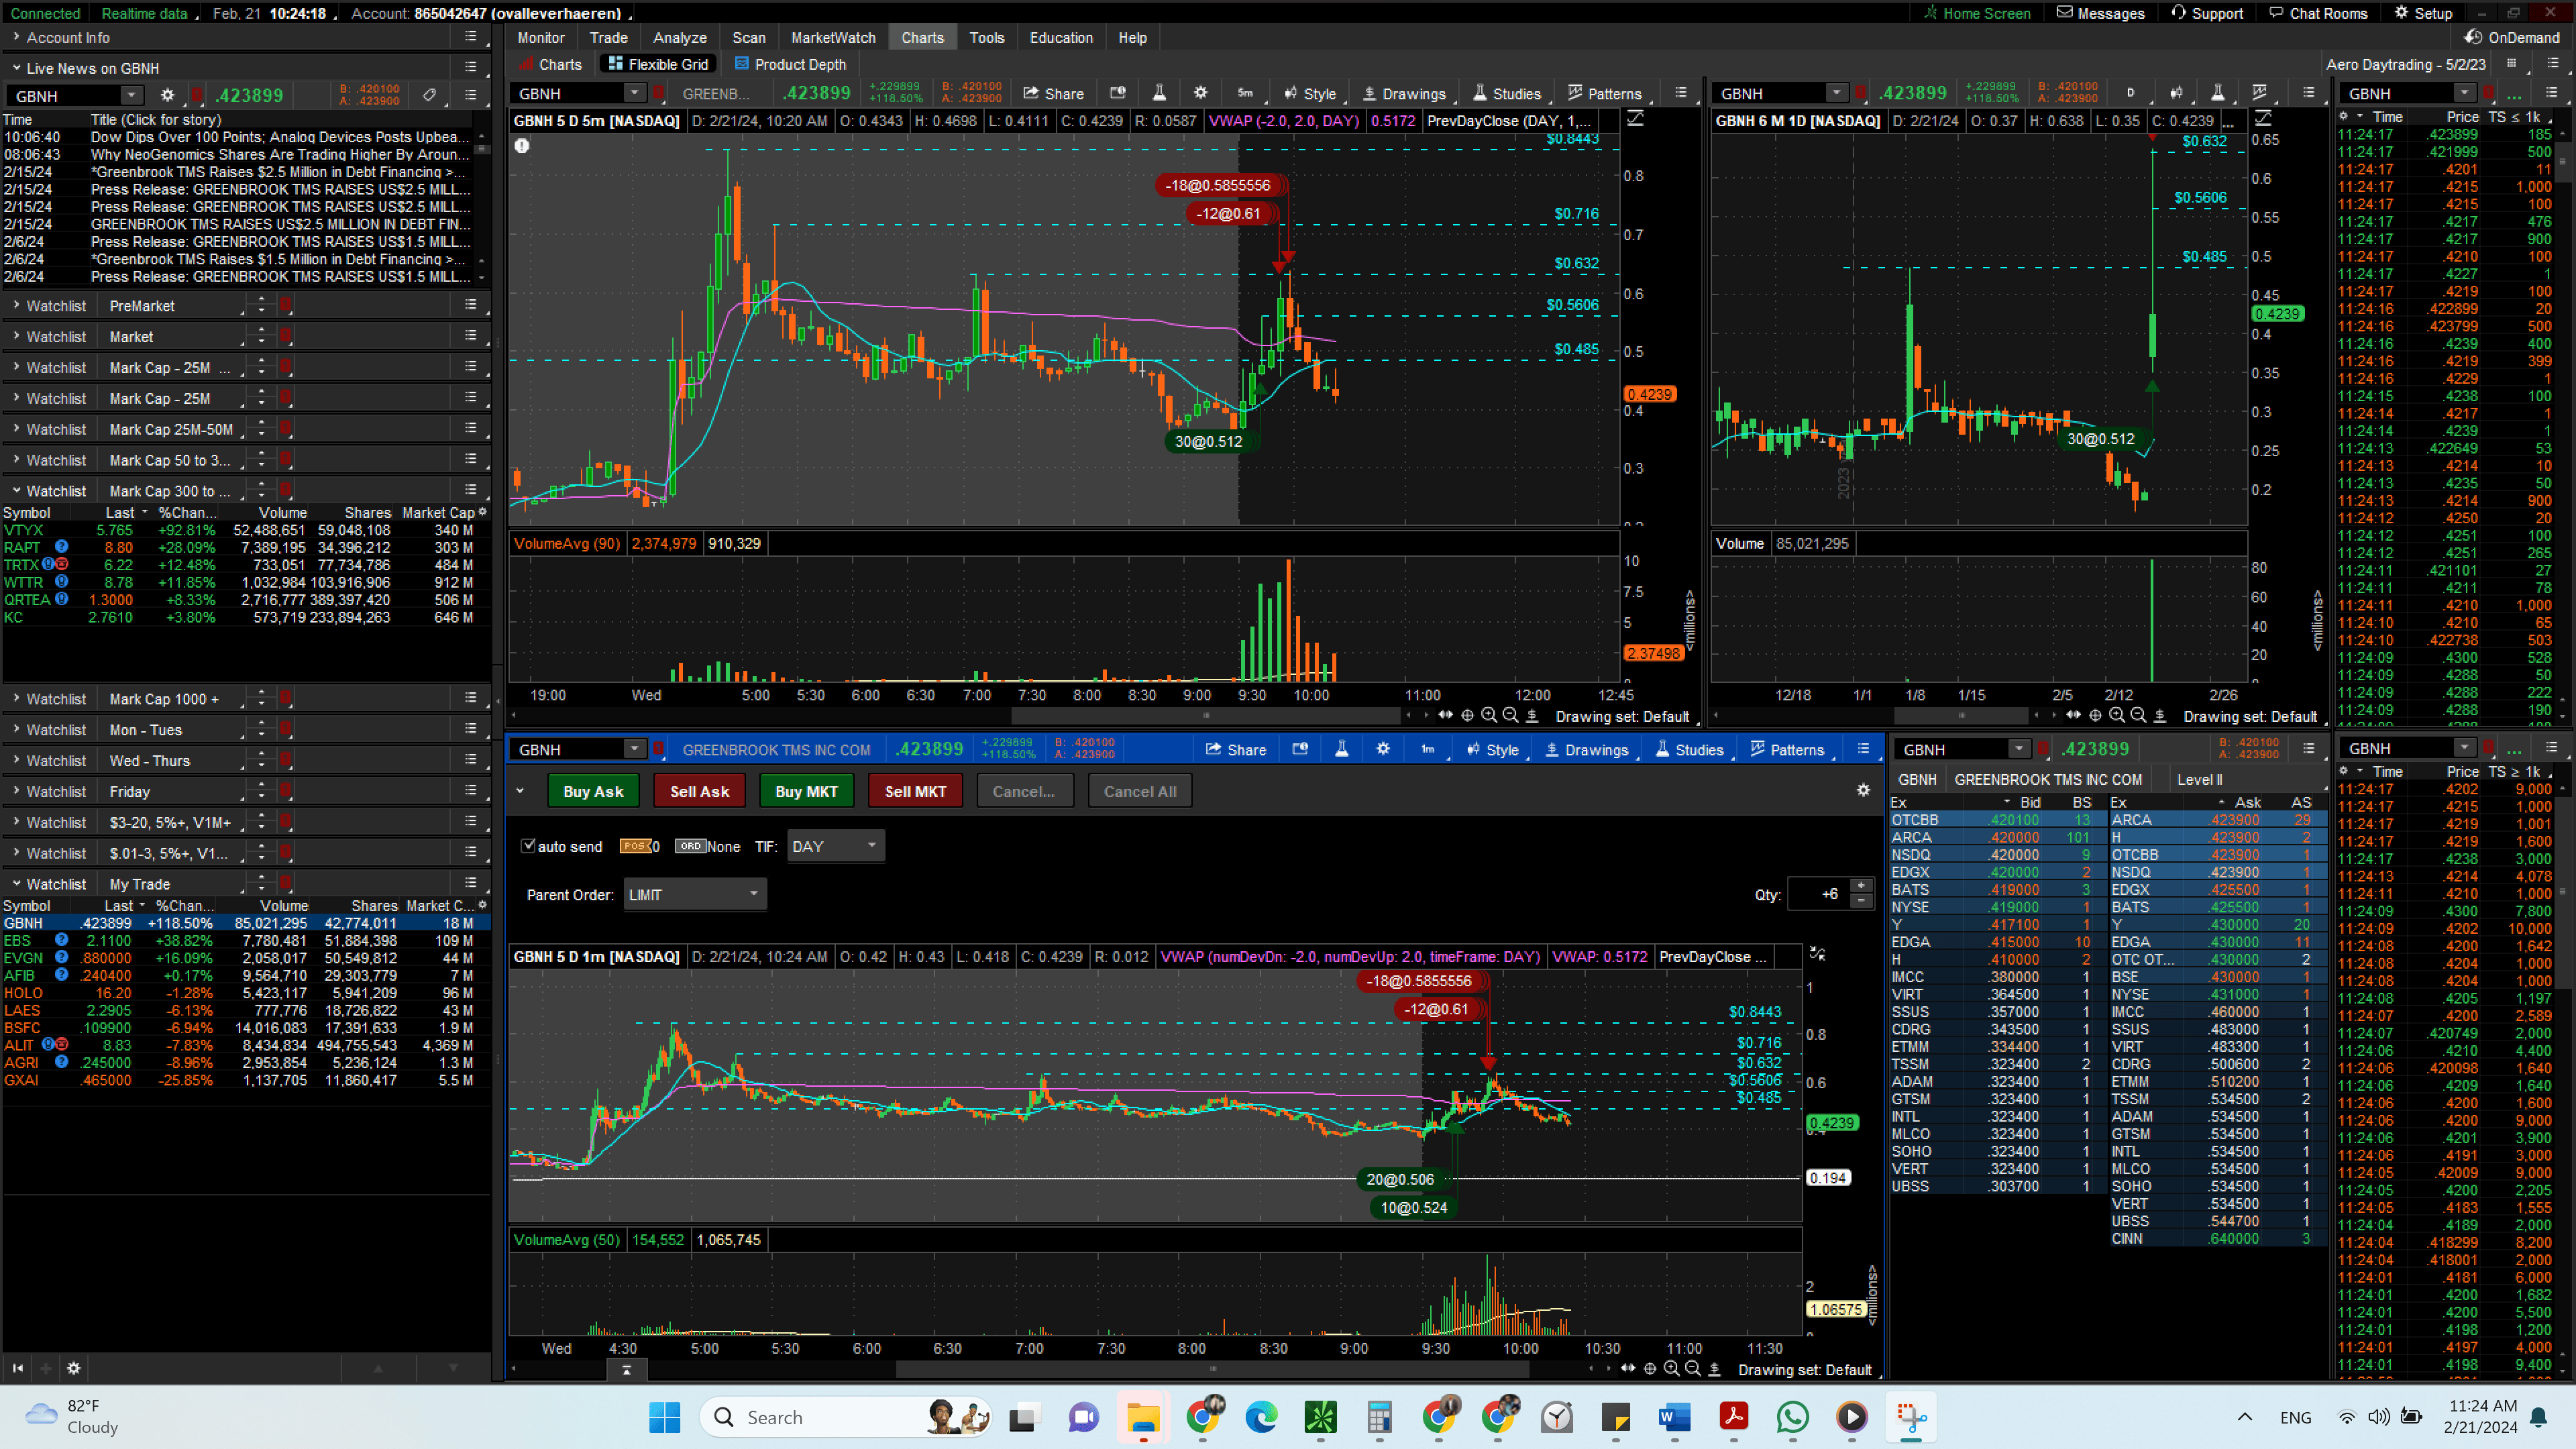Toggle OnDemand mode

(x=2512, y=37)
